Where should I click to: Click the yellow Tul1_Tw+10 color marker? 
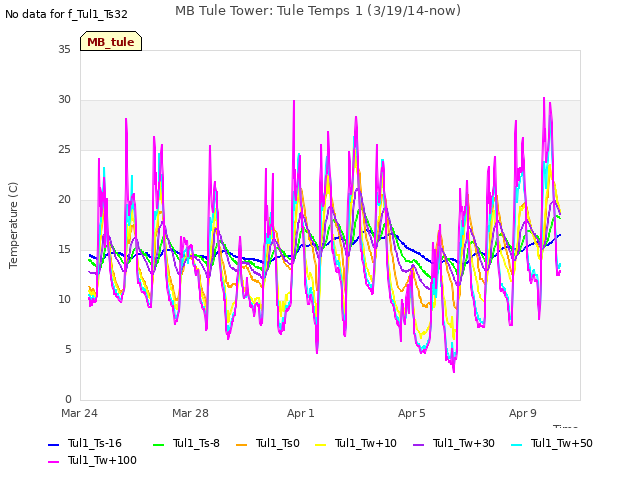tap(320, 444)
